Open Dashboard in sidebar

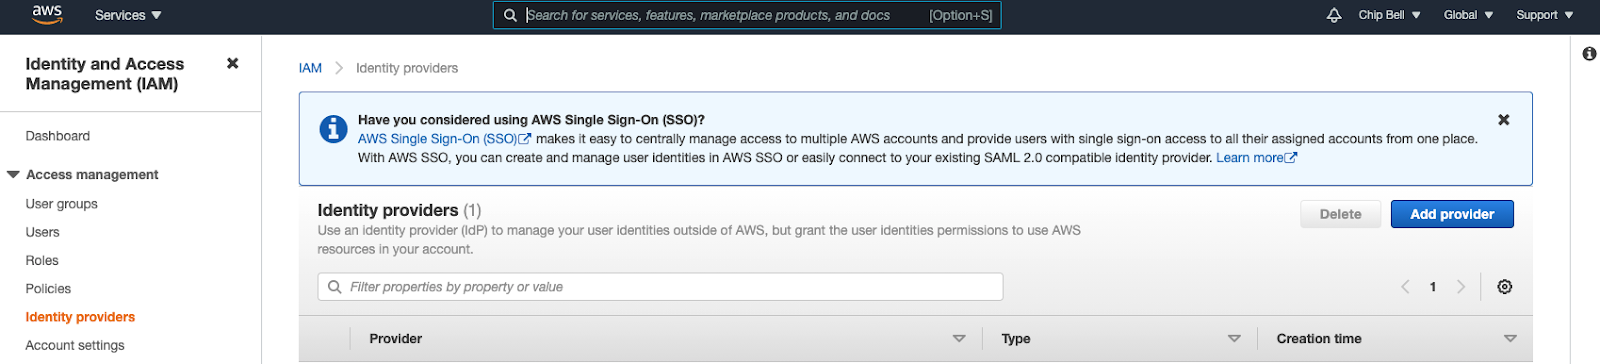tap(58, 136)
